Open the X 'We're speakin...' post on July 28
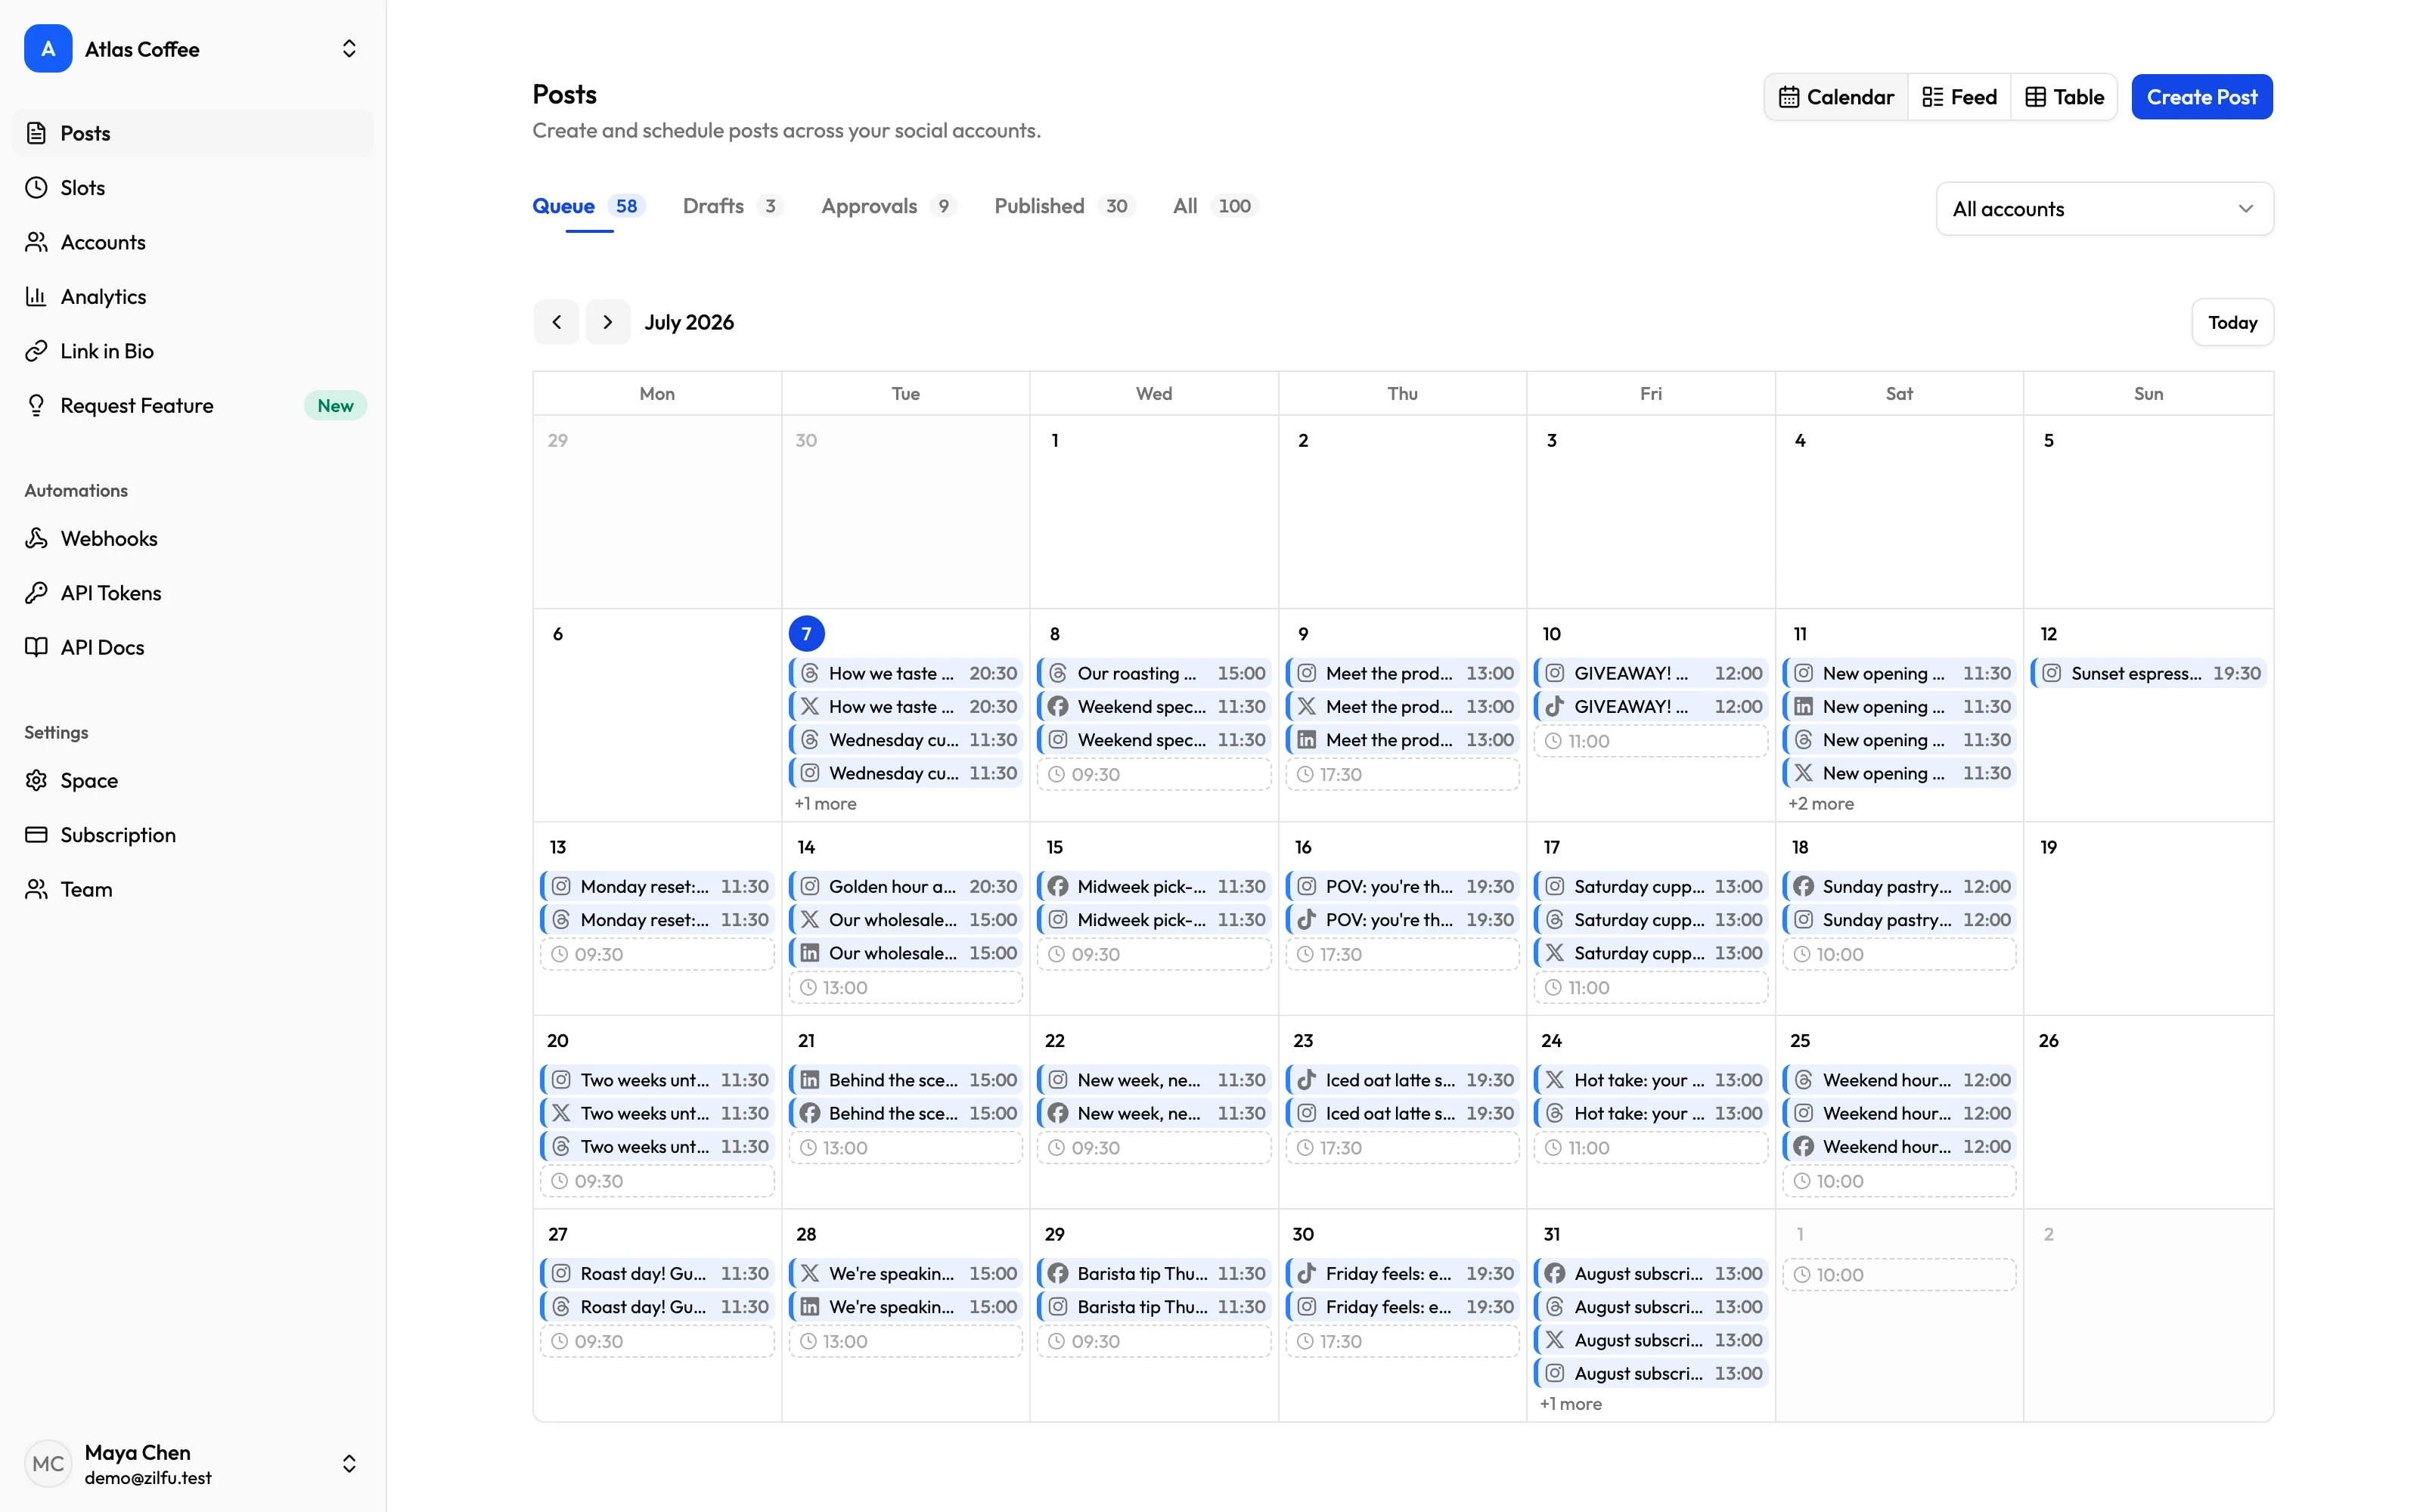2420x1512 pixels. [906, 1274]
